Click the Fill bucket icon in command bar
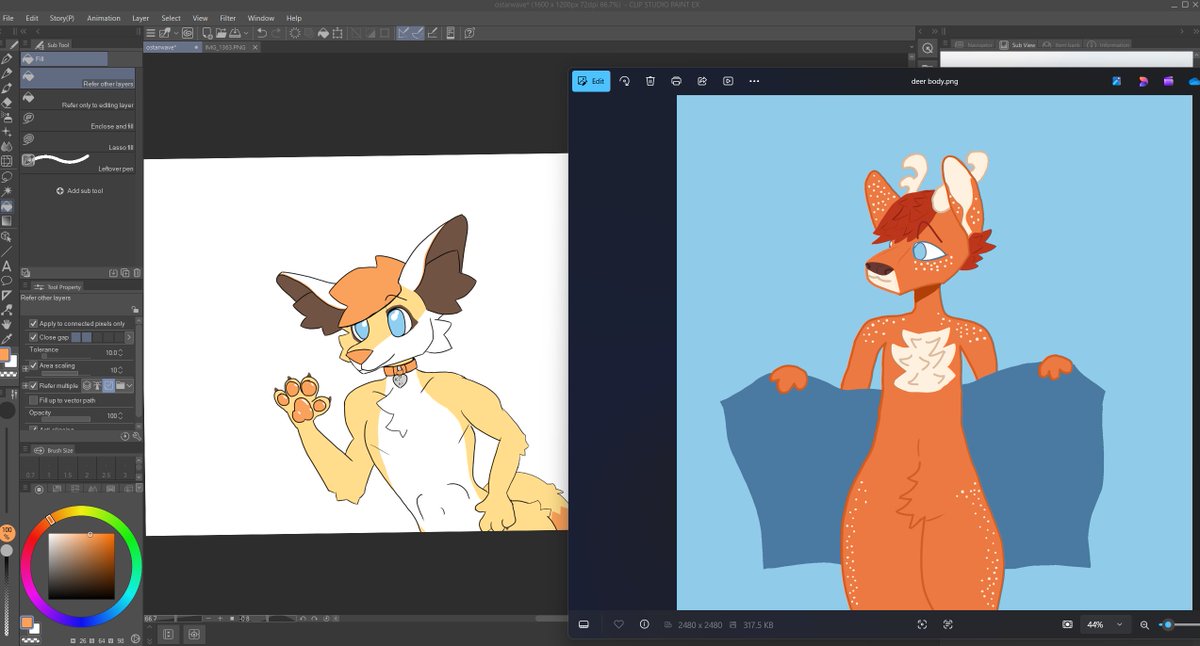 pyautogui.click(x=324, y=32)
